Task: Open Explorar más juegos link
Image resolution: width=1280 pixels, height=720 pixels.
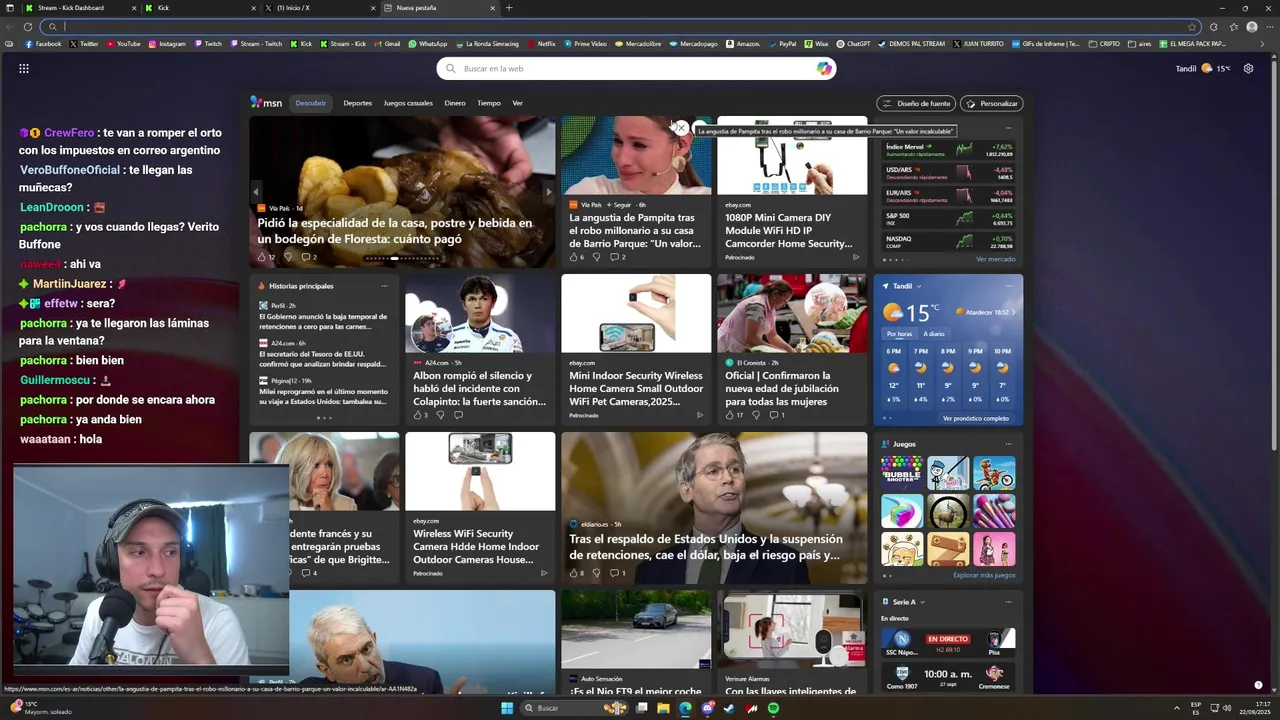Action: point(984,575)
